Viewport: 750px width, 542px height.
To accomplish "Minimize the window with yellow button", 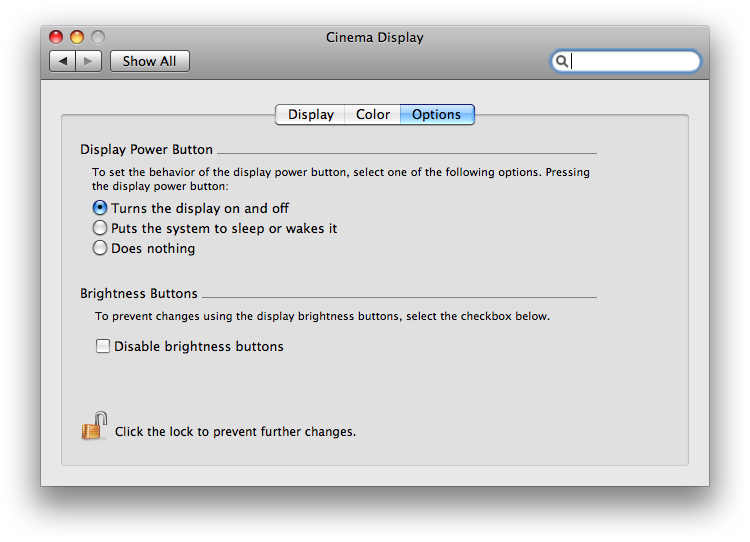I will click(77, 37).
